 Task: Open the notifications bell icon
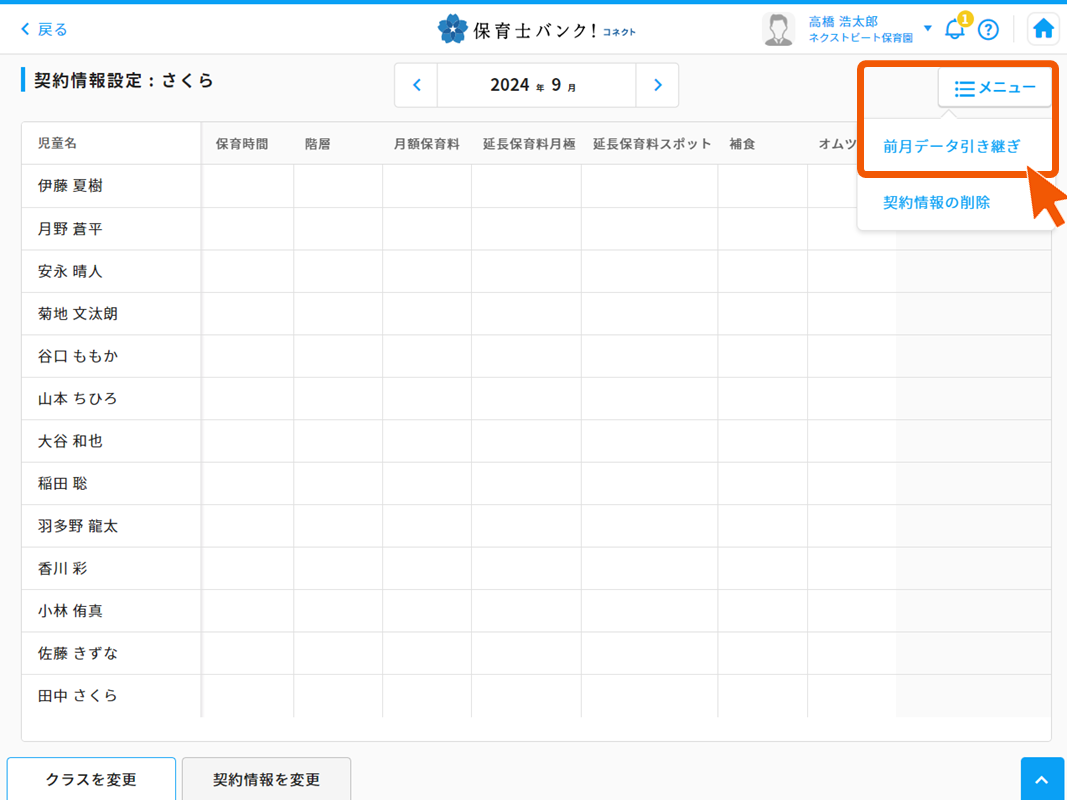tap(953, 29)
